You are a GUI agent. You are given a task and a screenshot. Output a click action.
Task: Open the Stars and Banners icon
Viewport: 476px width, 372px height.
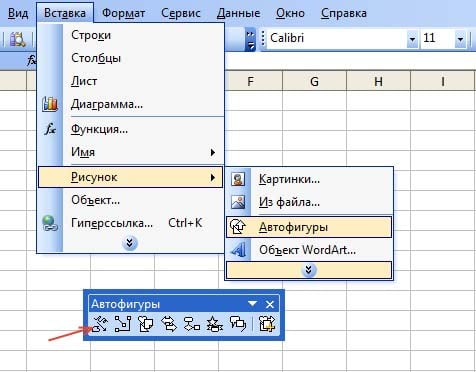(x=215, y=324)
